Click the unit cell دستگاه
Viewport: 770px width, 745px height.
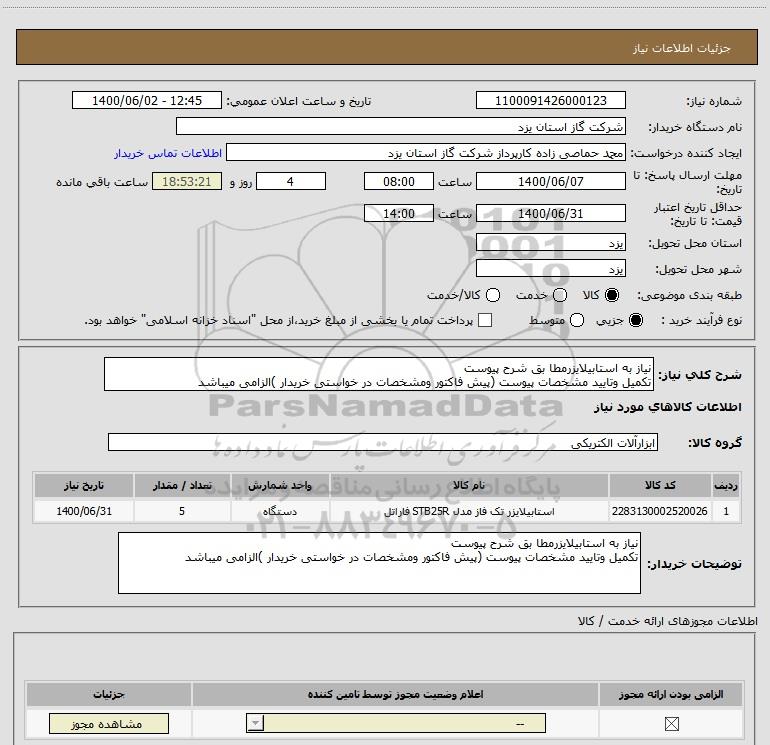pos(280,511)
